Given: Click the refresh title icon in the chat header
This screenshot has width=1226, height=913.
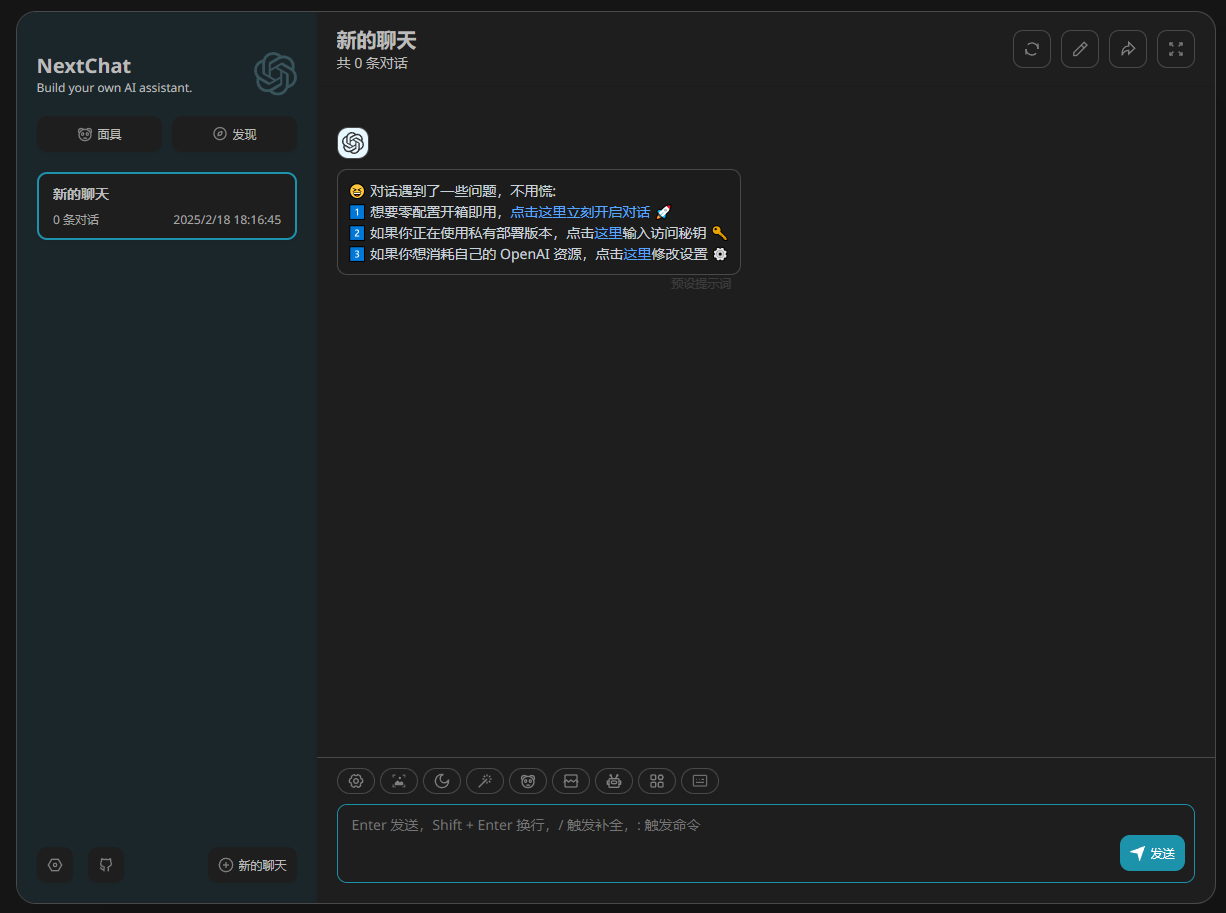Looking at the screenshot, I should point(1032,49).
